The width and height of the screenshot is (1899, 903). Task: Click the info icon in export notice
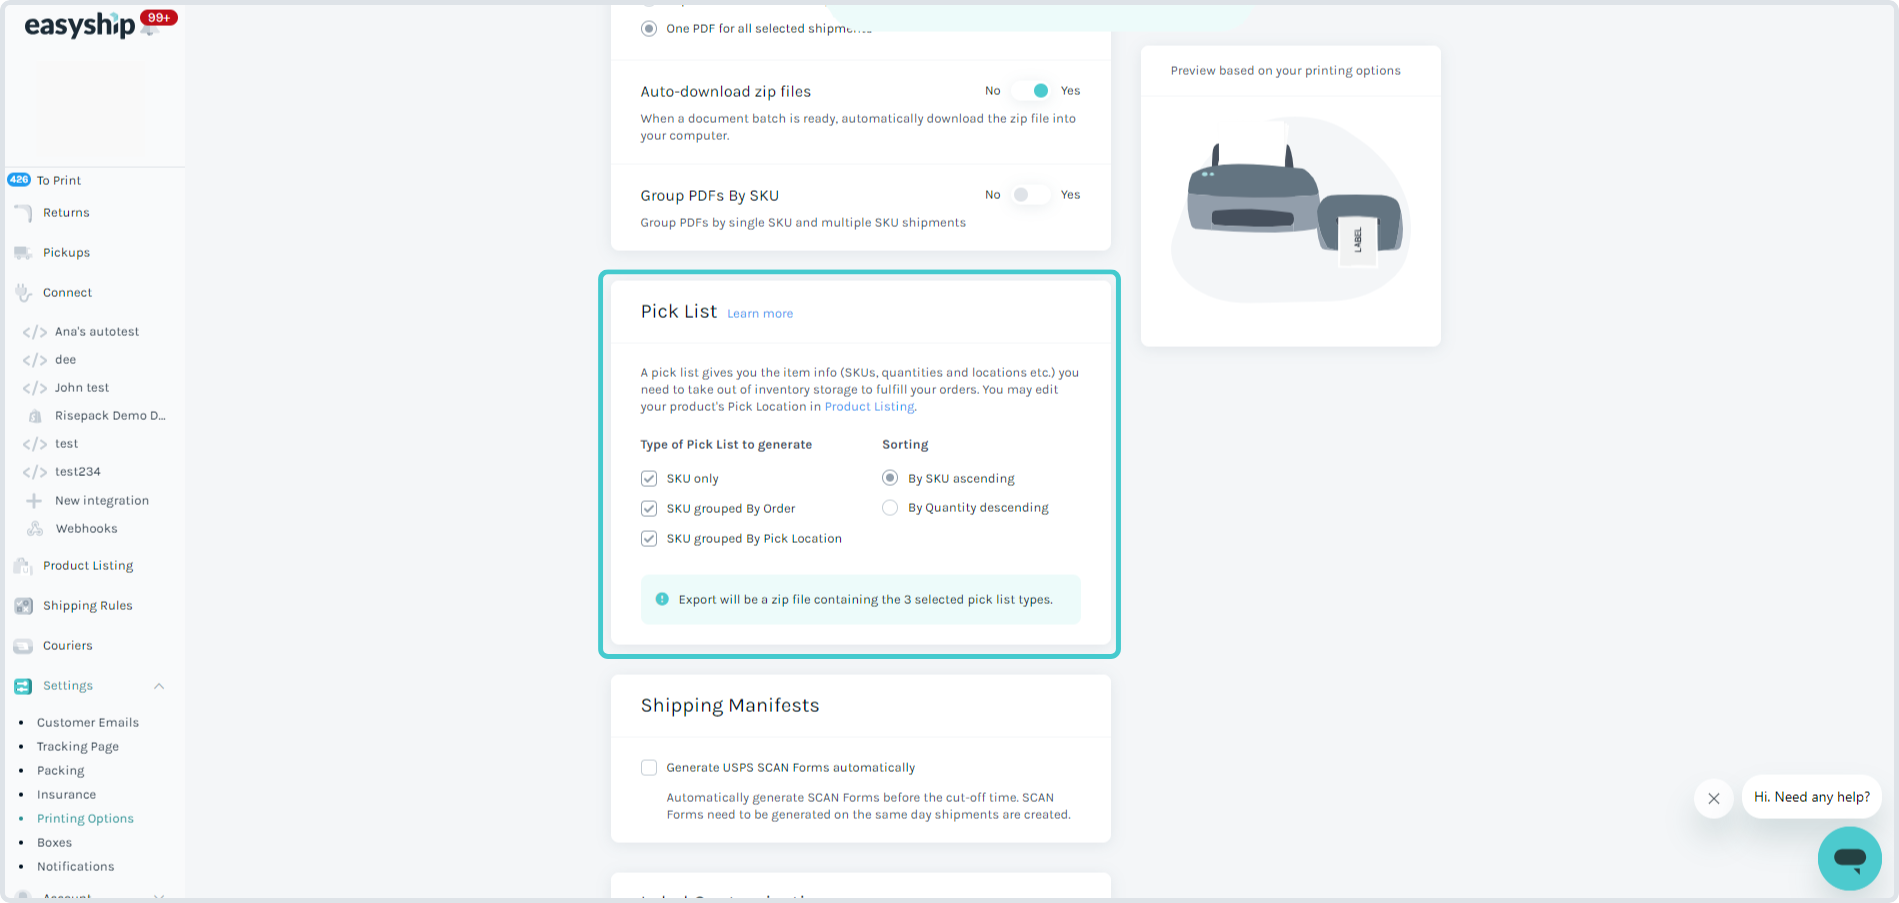pos(662,599)
